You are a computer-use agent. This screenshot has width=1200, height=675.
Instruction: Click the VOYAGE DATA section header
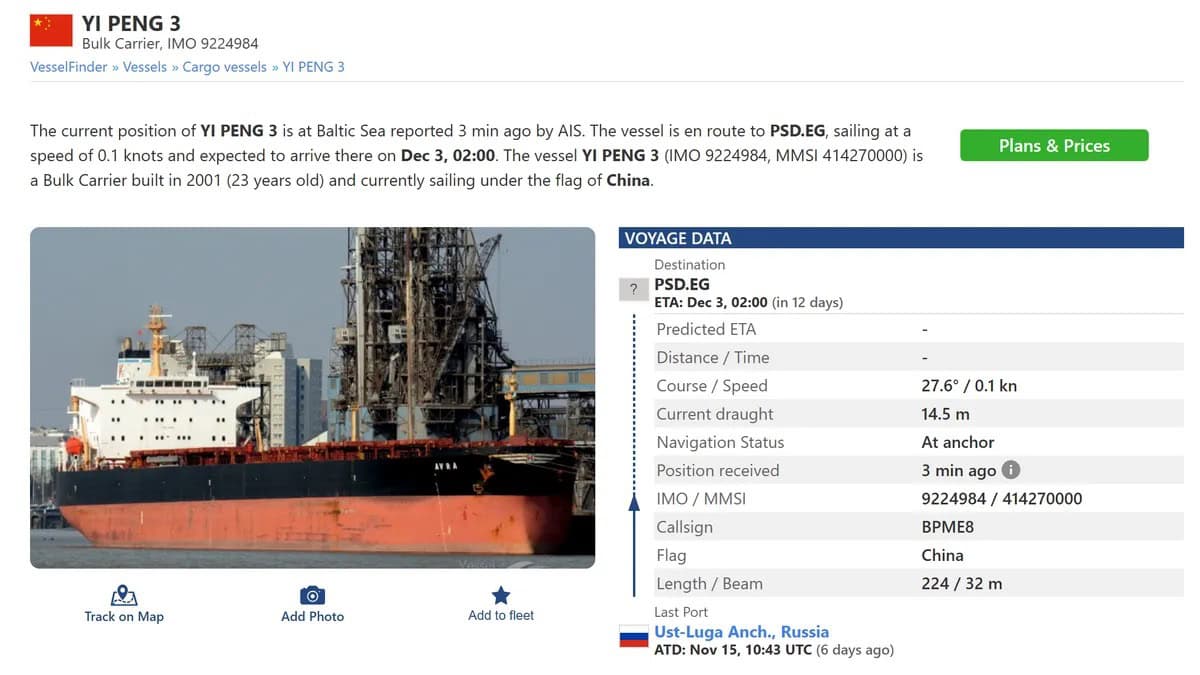(x=678, y=238)
